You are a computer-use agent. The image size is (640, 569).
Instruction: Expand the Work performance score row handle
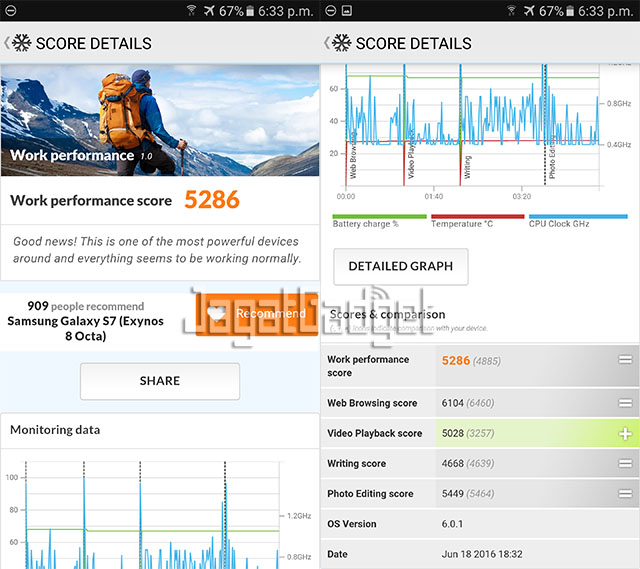[625, 360]
